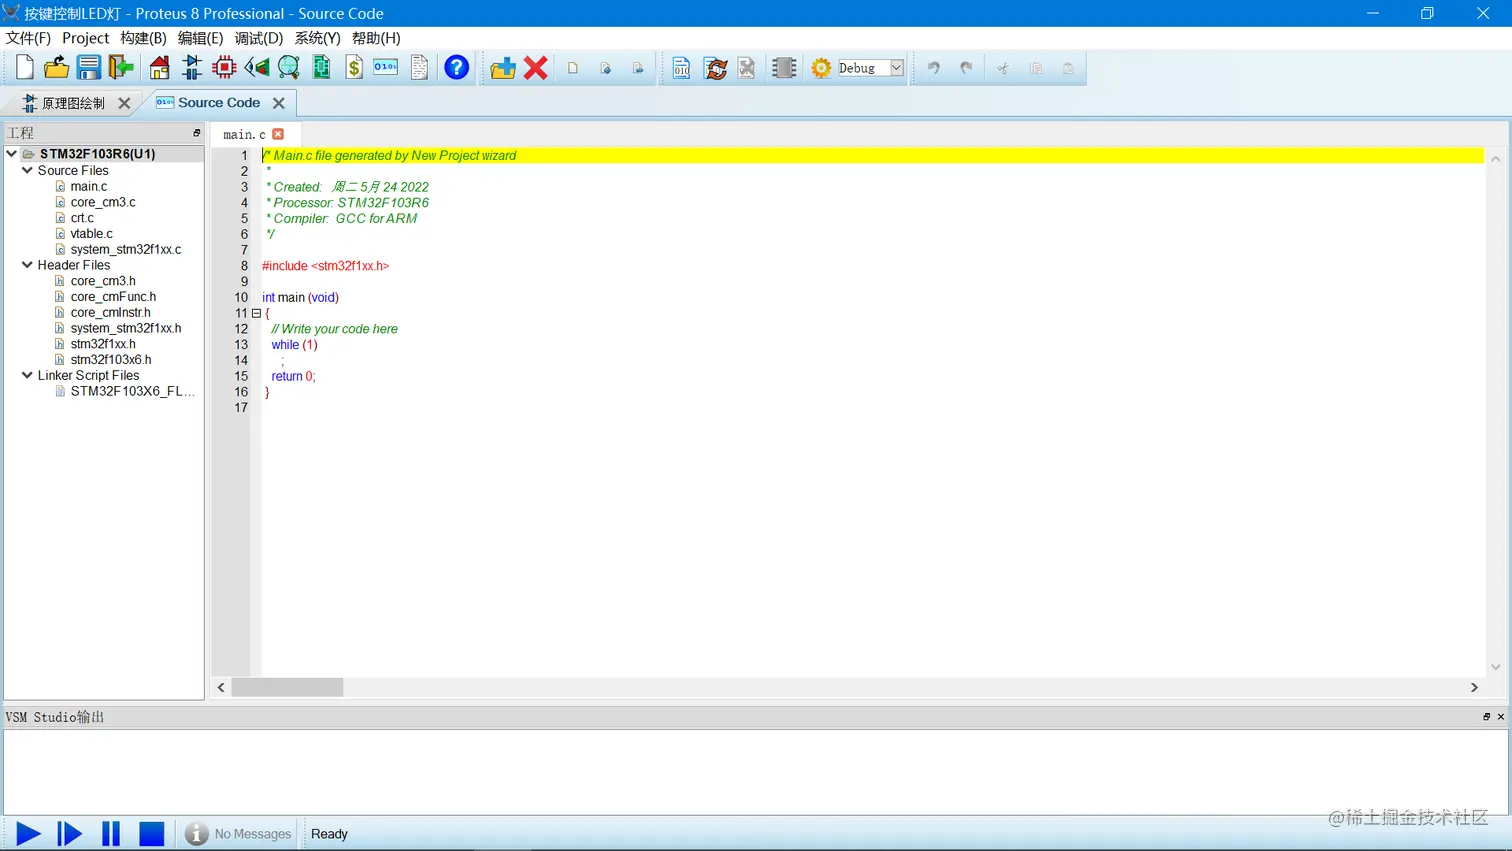Undock the 工程 project panel
Viewport: 1512px width, 851px height.
(197, 133)
